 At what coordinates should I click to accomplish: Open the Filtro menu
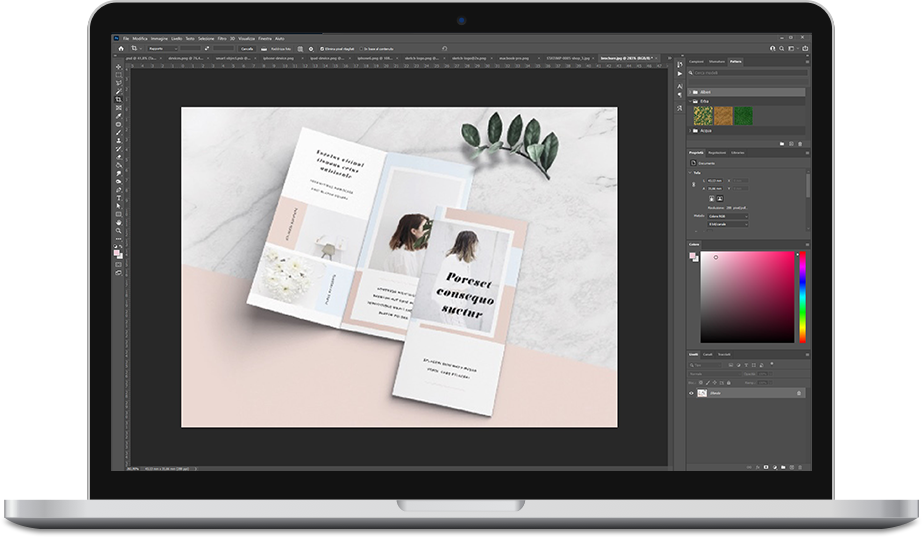click(222, 38)
